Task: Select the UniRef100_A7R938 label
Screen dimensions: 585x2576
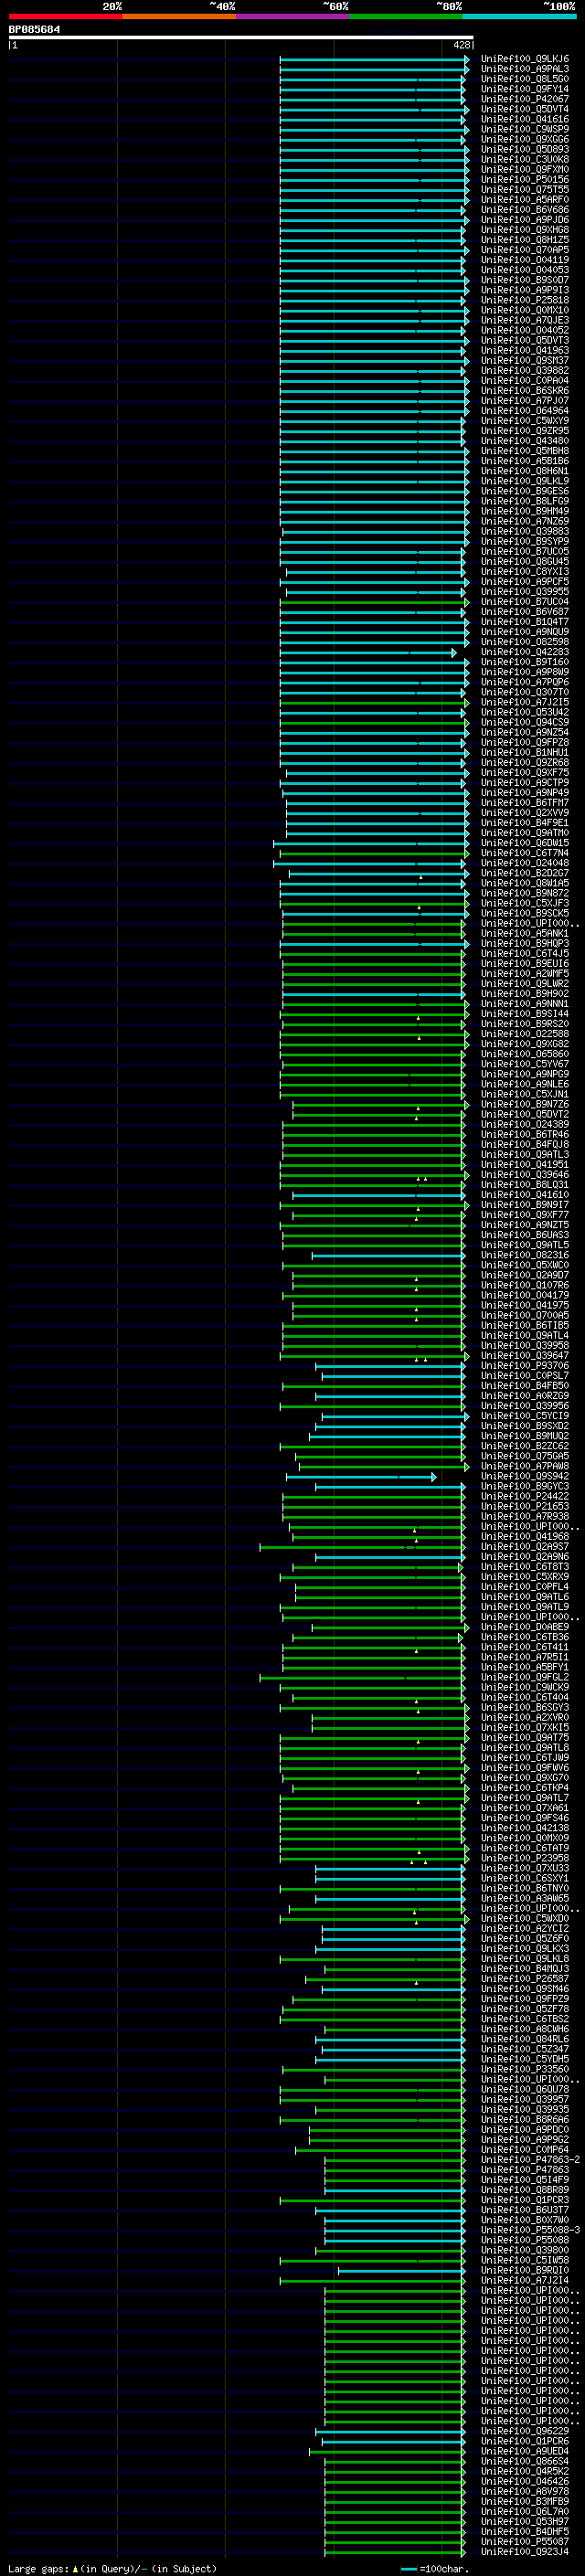Action: point(525,1516)
